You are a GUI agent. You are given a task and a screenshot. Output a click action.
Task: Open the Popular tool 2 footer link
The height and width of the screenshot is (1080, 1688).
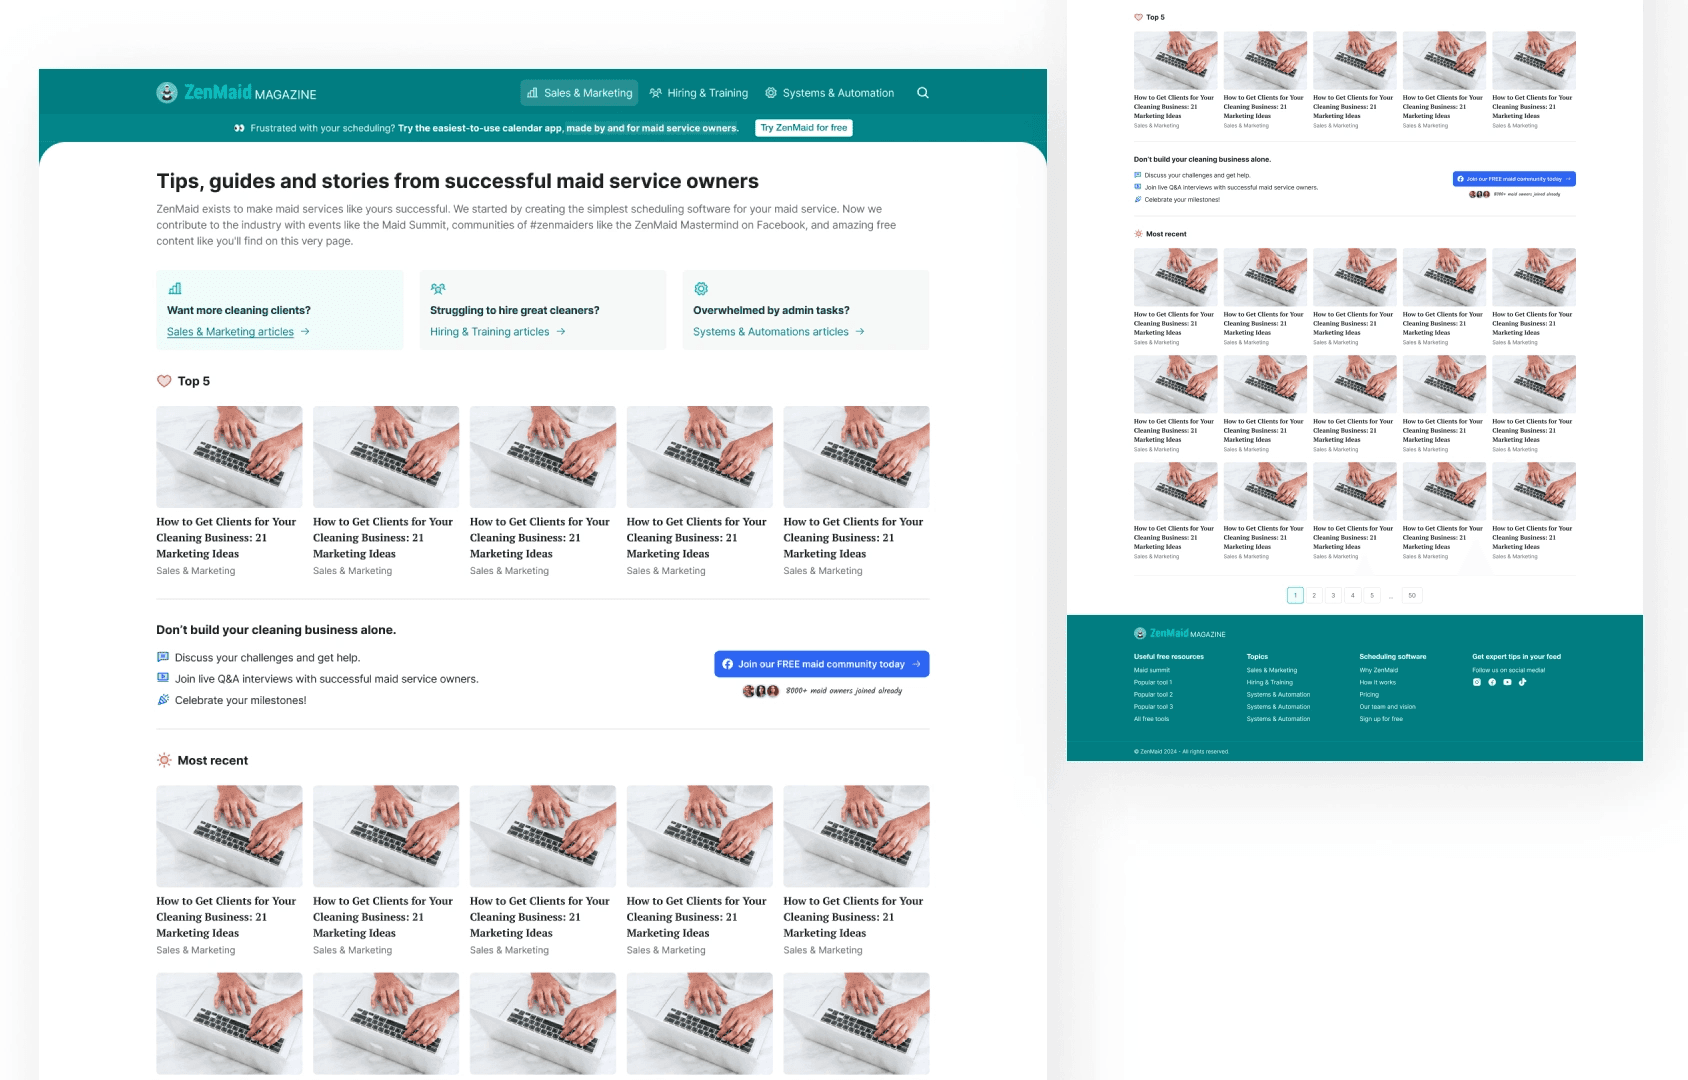[1153, 694]
